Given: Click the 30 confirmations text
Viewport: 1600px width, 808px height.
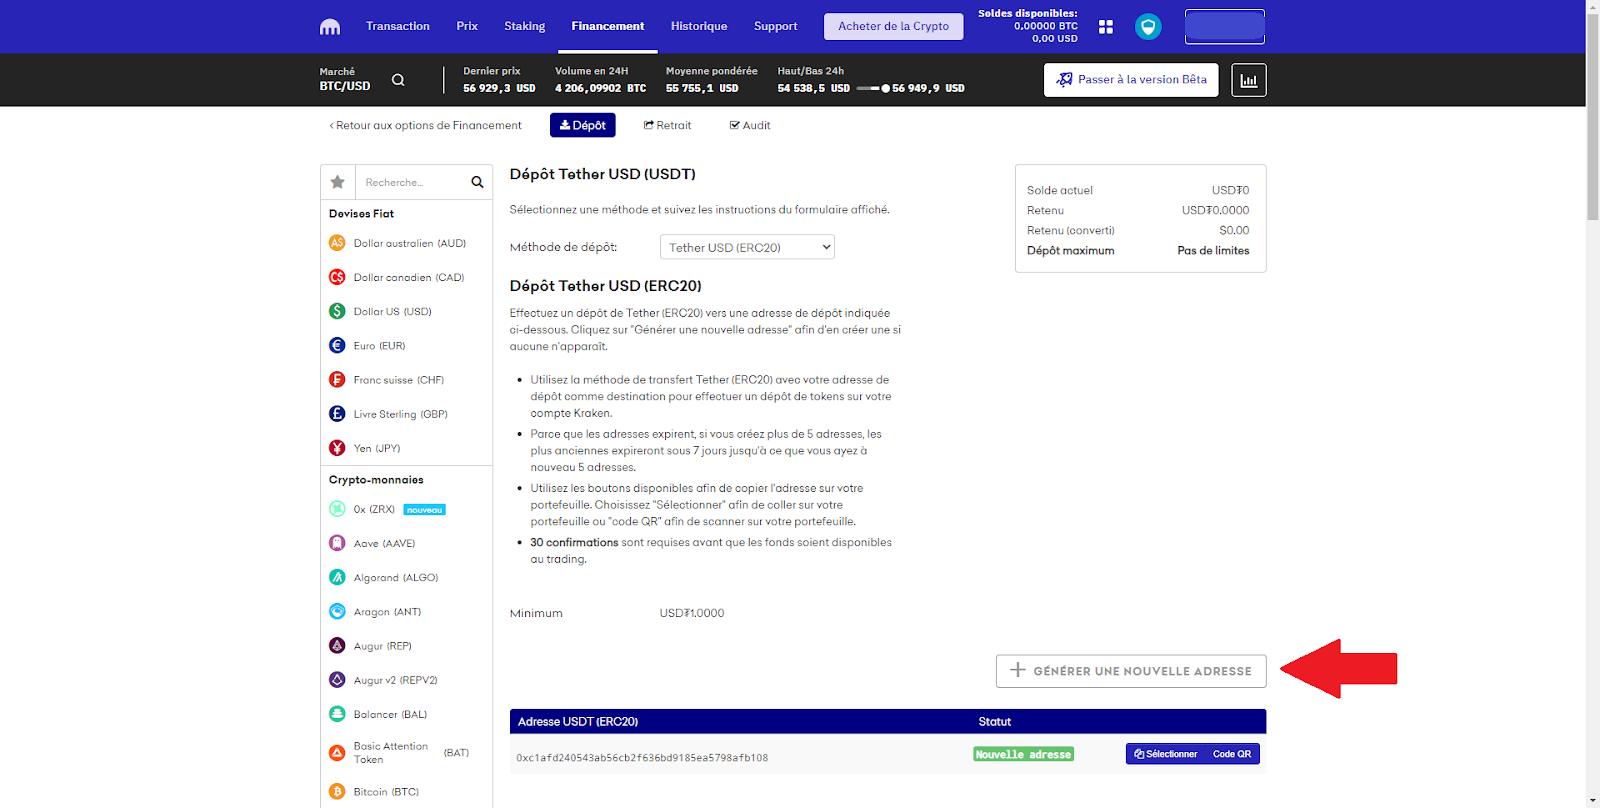Looking at the screenshot, I should (574, 542).
